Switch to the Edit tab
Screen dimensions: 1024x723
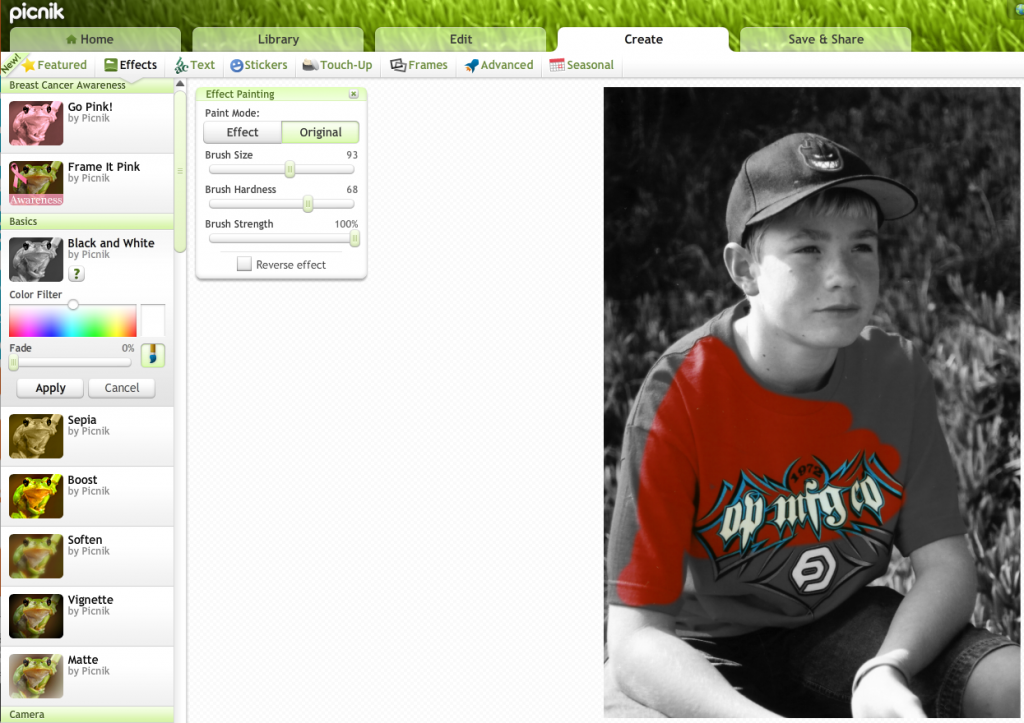click(x=460, y=39)
